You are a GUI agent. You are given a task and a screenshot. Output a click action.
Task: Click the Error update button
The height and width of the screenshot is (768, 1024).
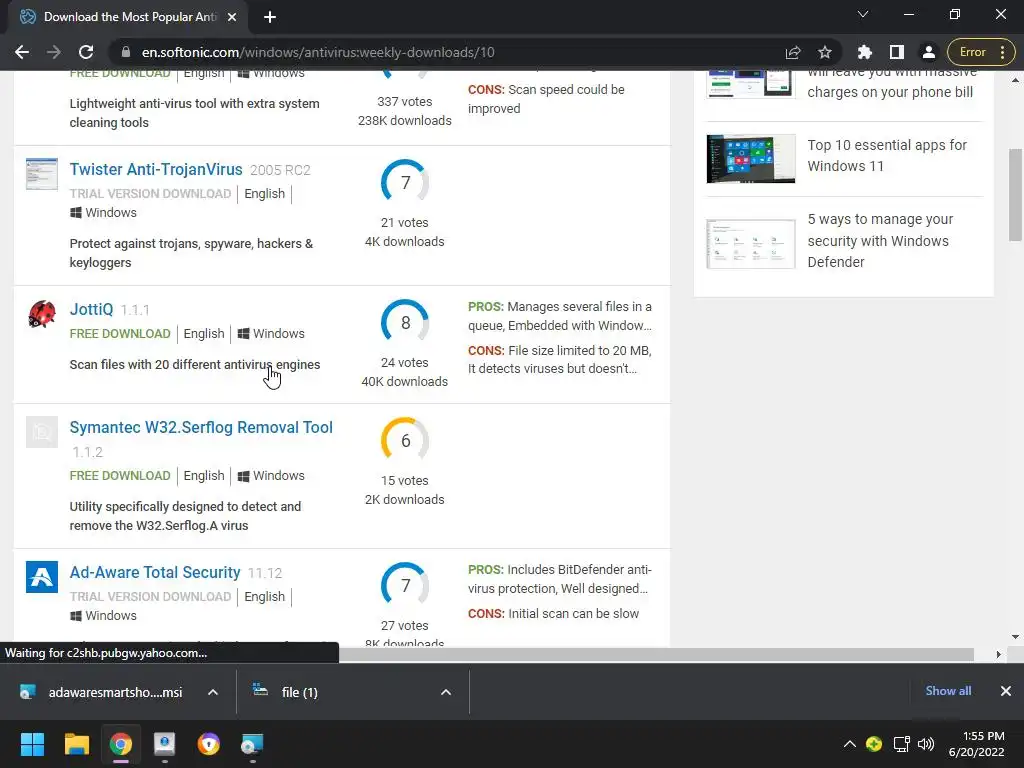pos(980,52)
